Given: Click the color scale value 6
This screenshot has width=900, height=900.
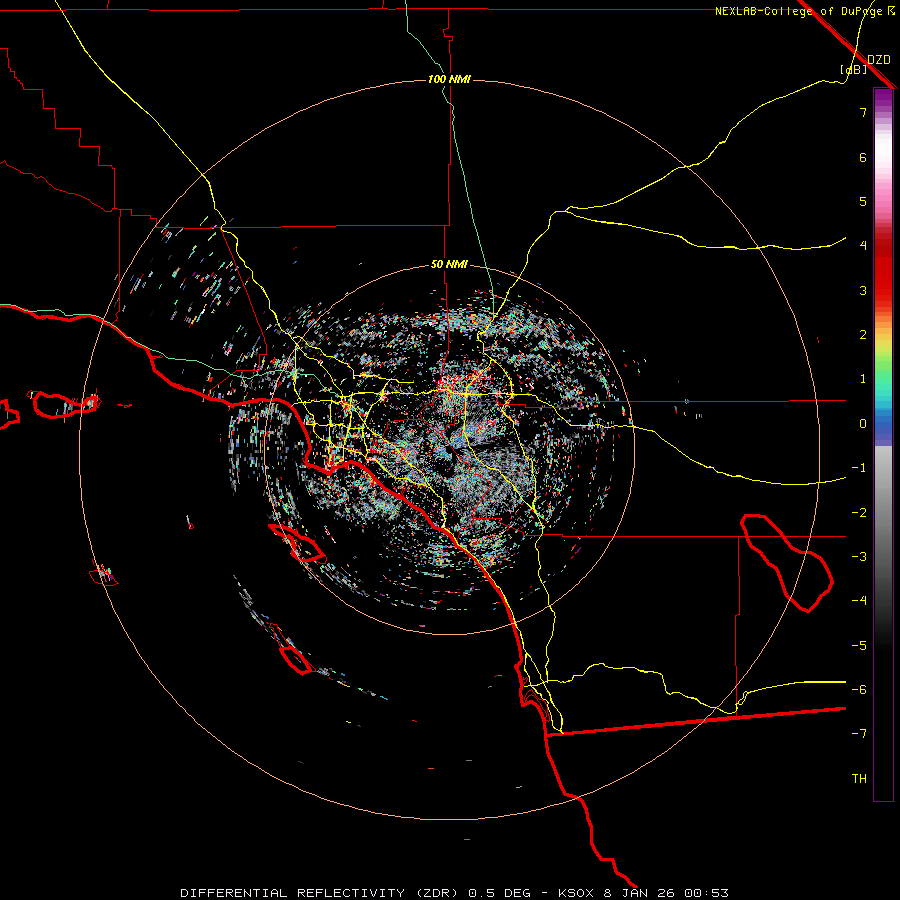Looking at the screenshot, I should coord(863,157).
